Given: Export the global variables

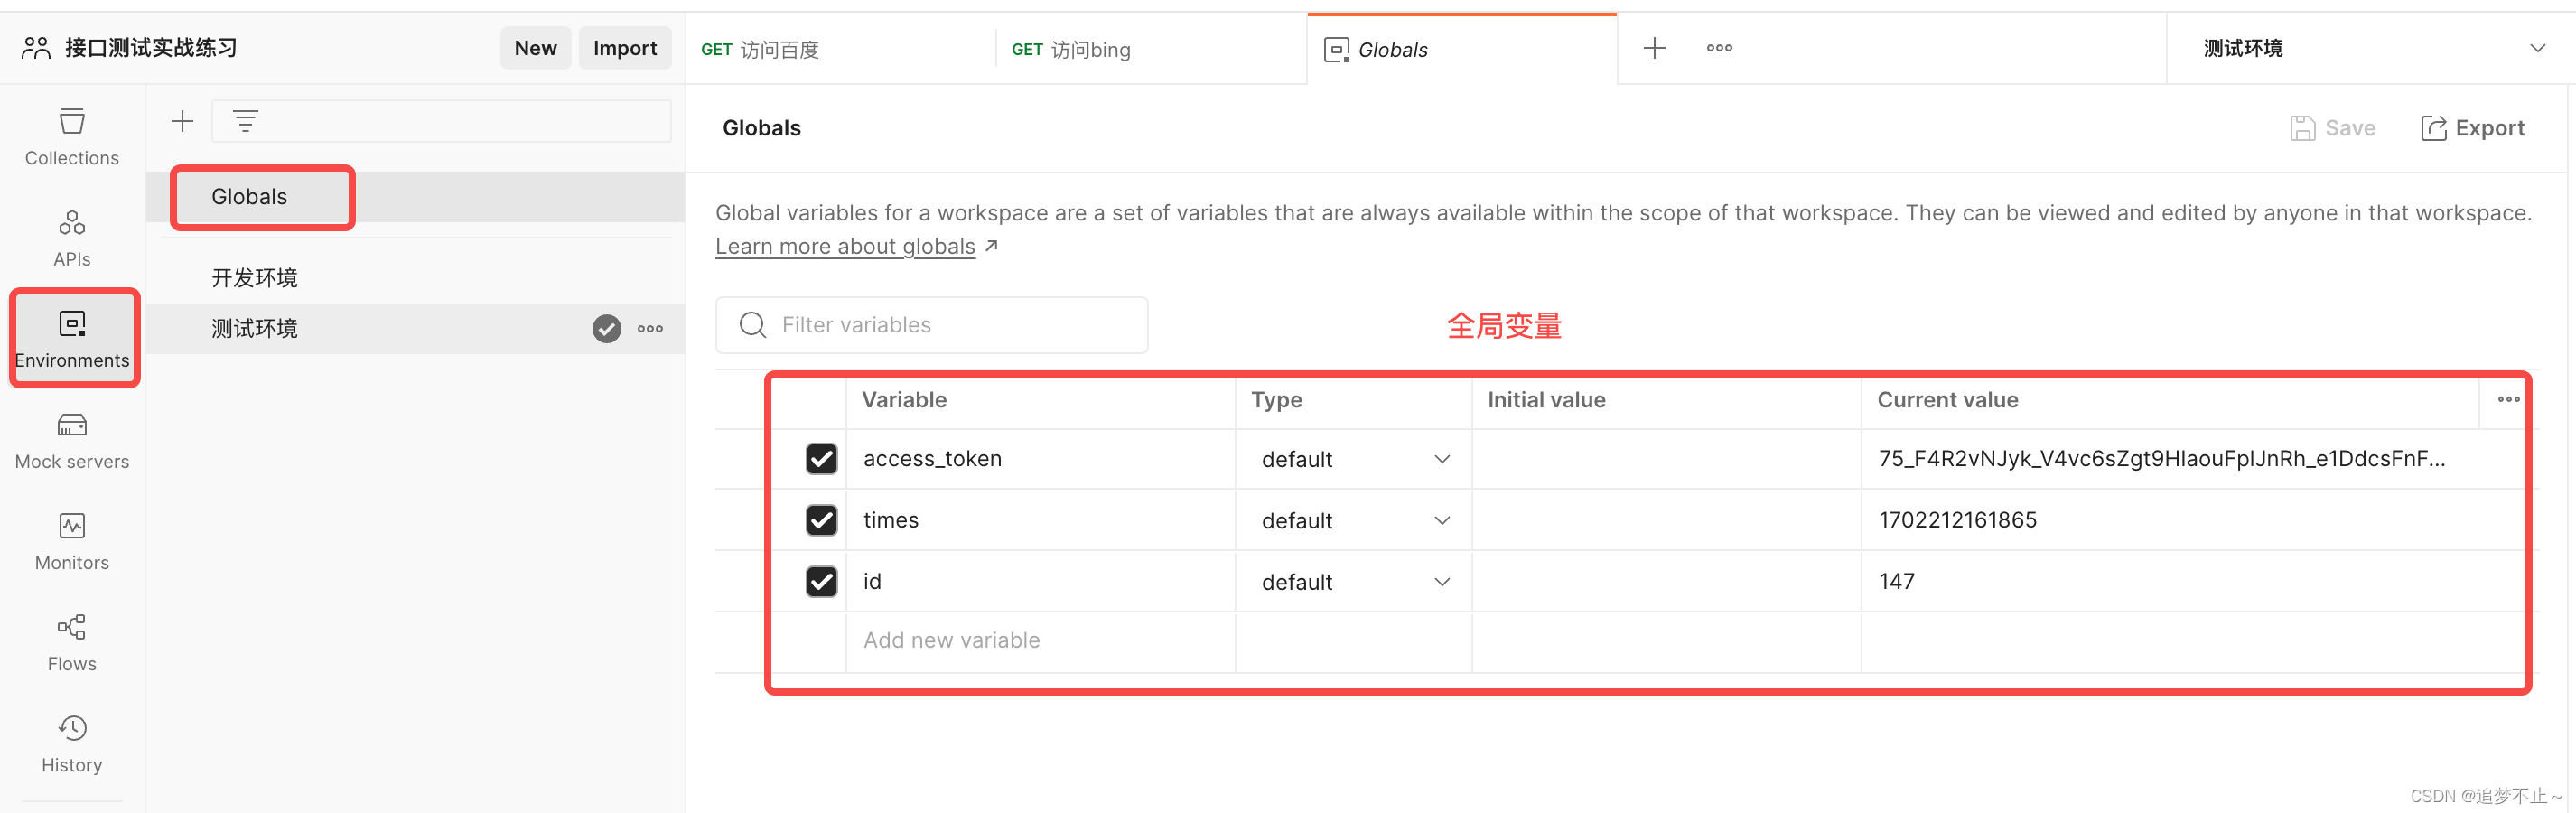Looking at the screenshot, I should click(2473, 128).
